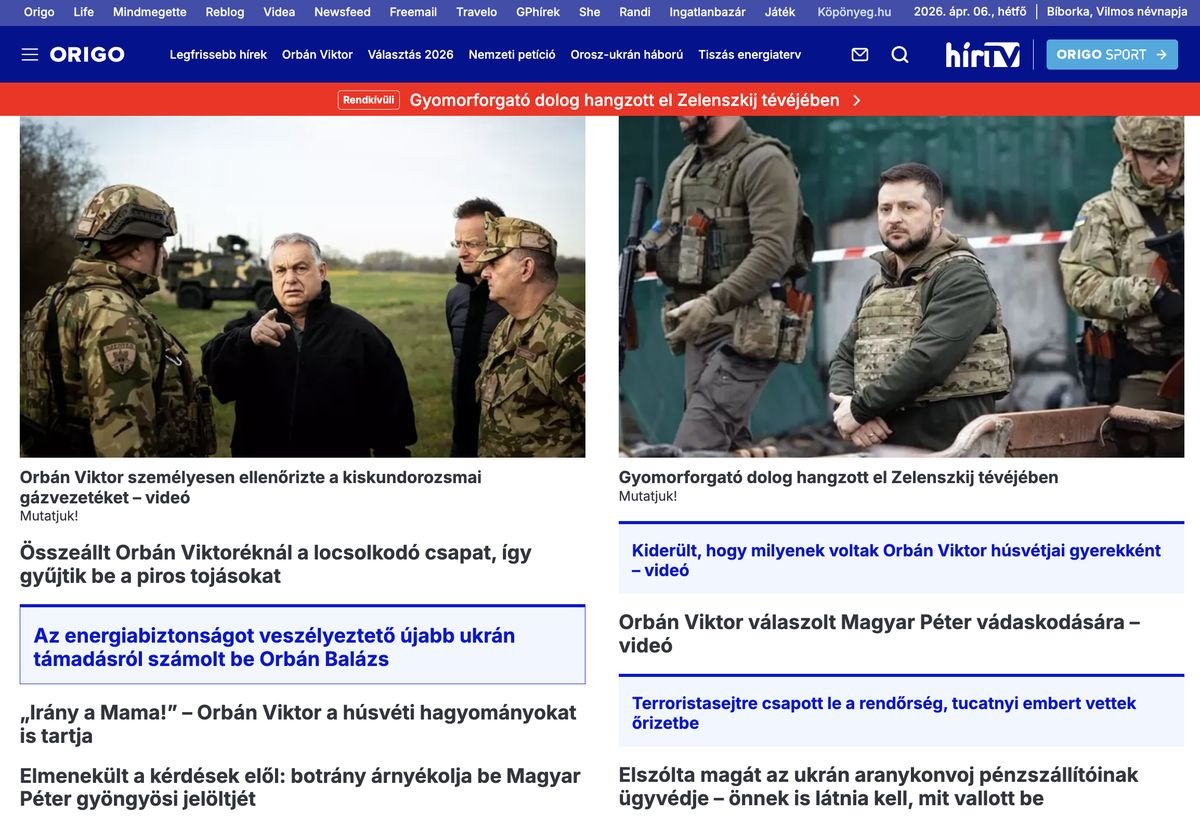The width and height of the screenshot is (1200, 826).
Task: Open the Zelenszkij photo thumbnail
Action: pyautogui.click(x=901, y=287)
